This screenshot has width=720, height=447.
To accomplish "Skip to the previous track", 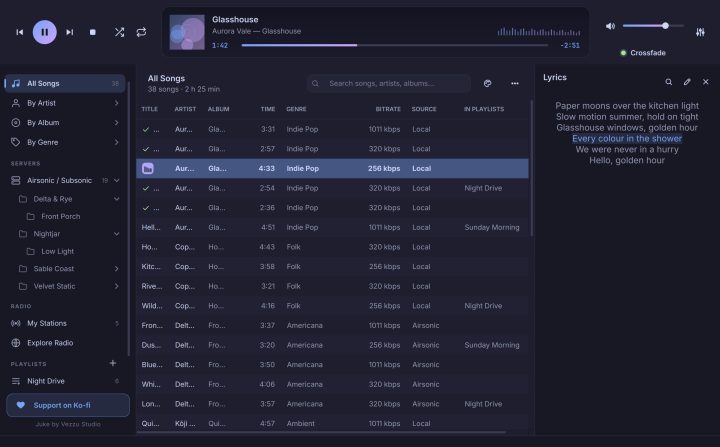I will point(20,32).
